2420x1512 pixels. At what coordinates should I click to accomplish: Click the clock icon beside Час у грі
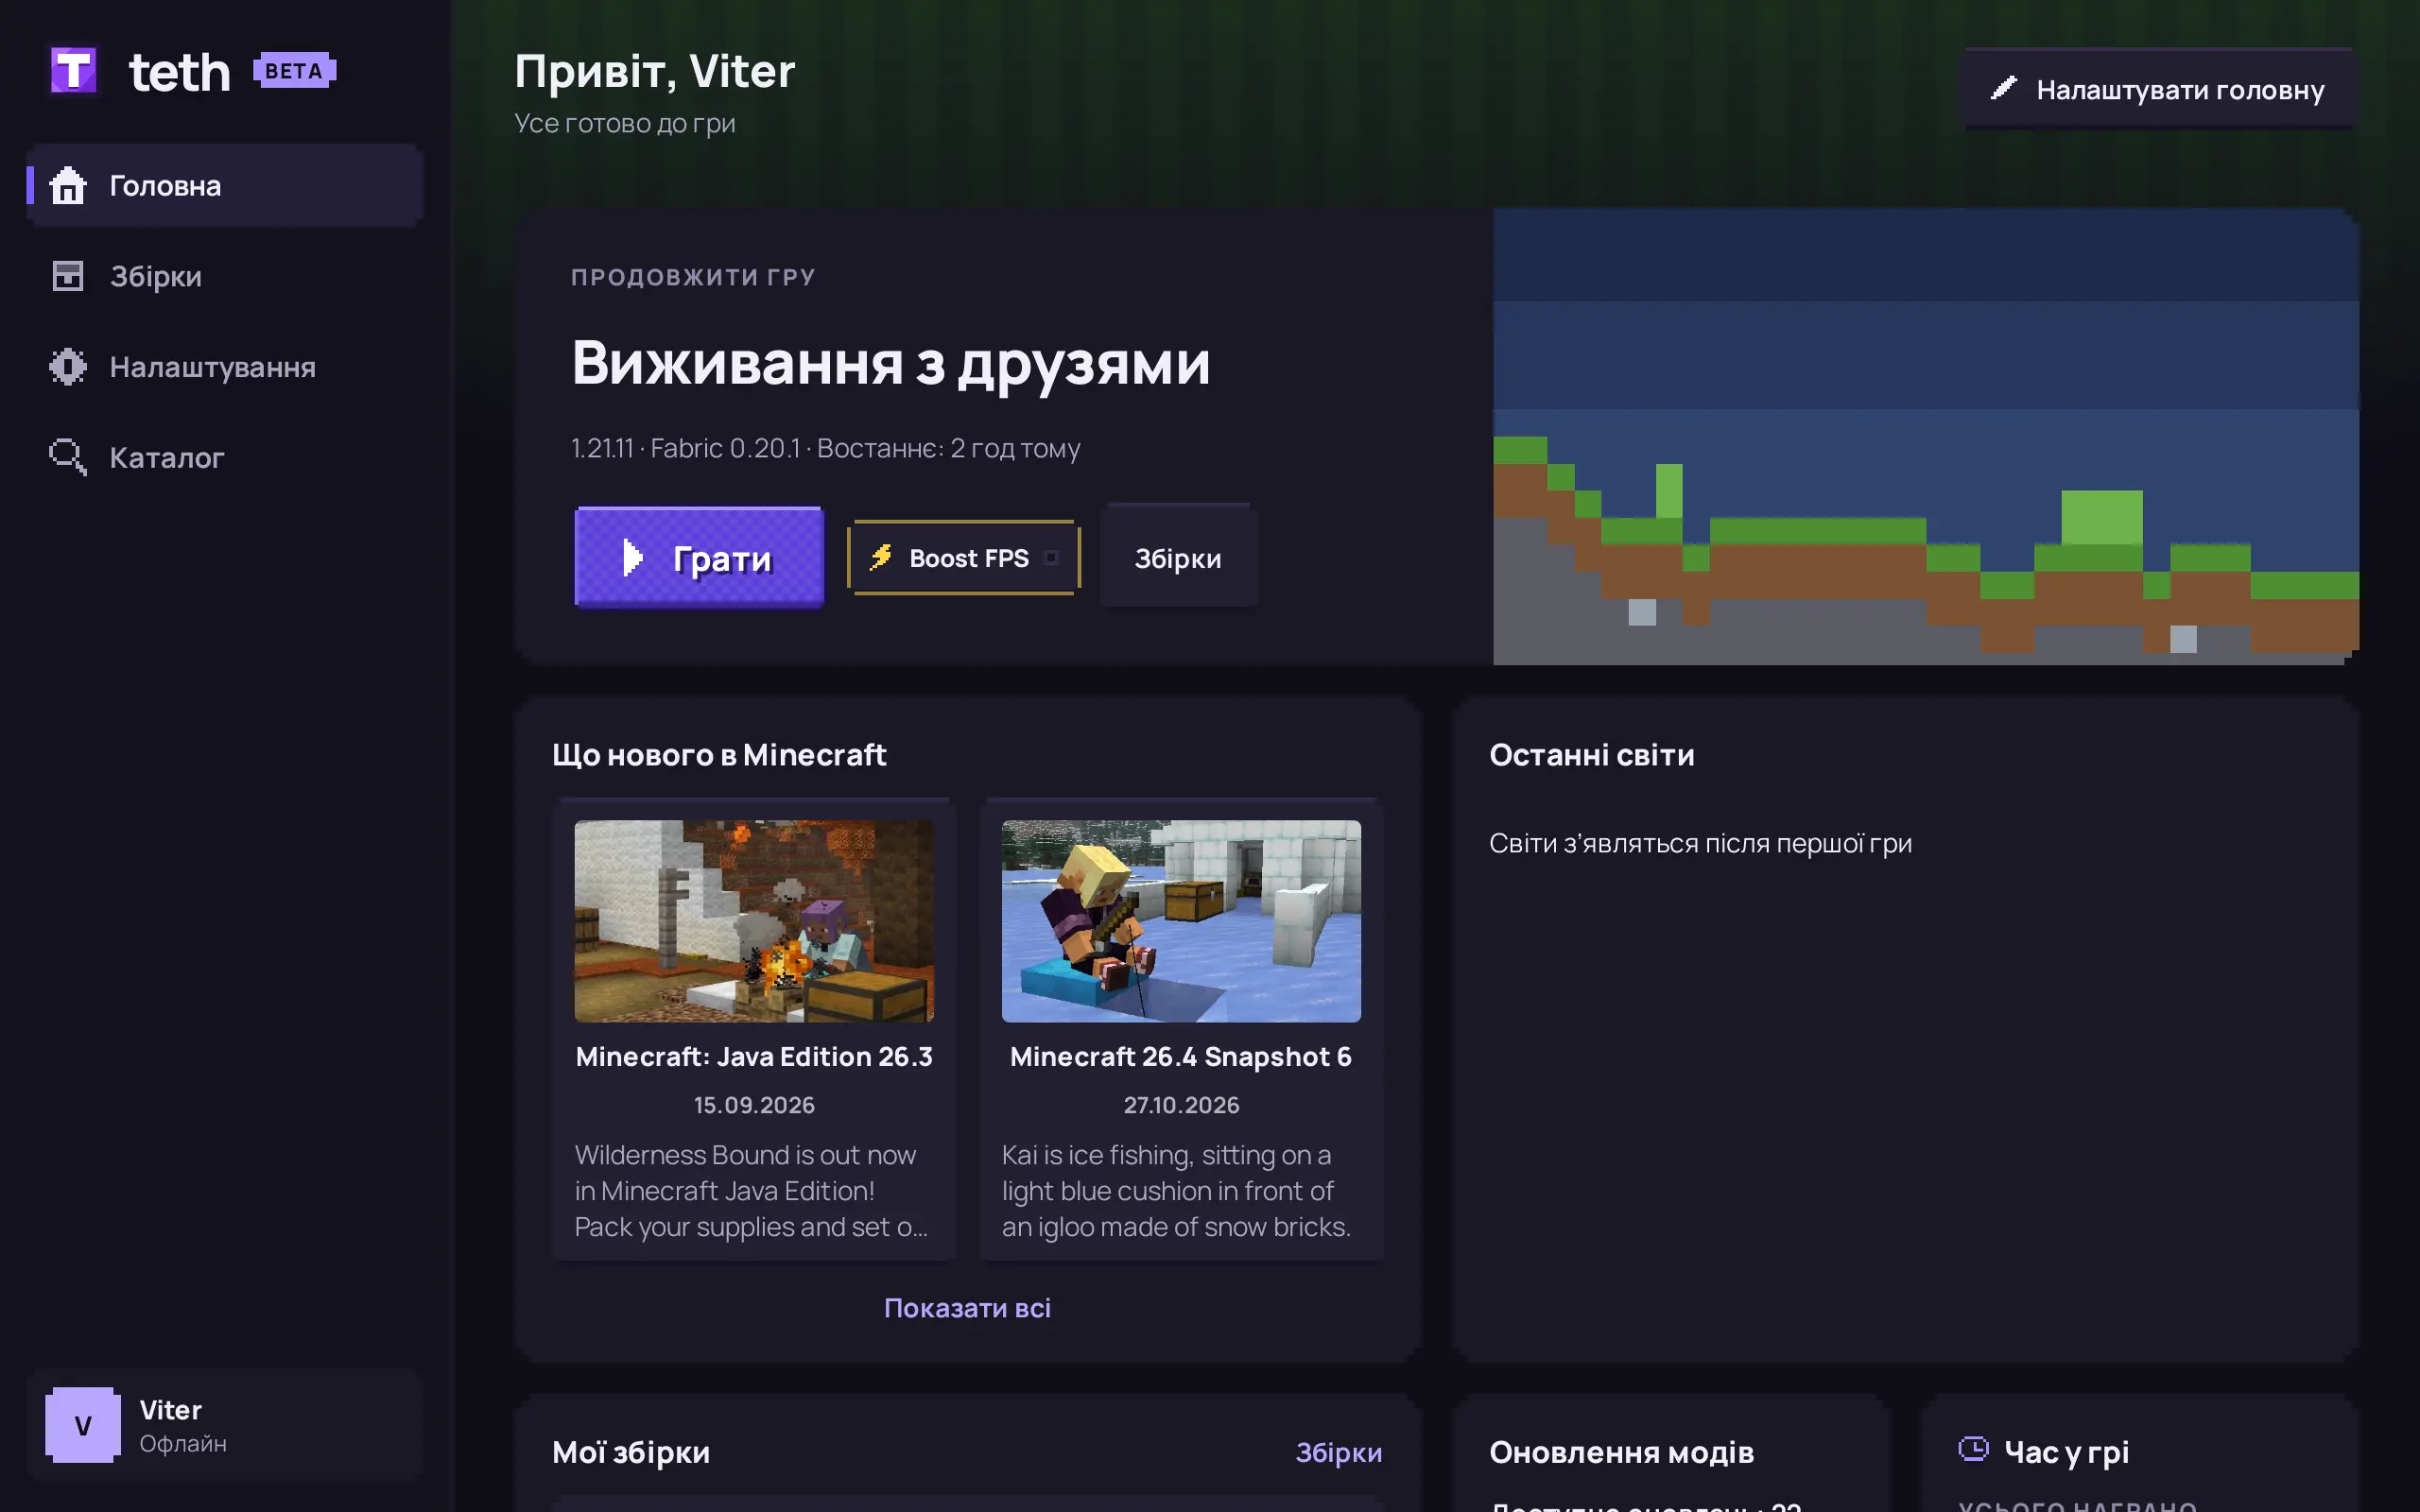(x=1973, y=1449)
